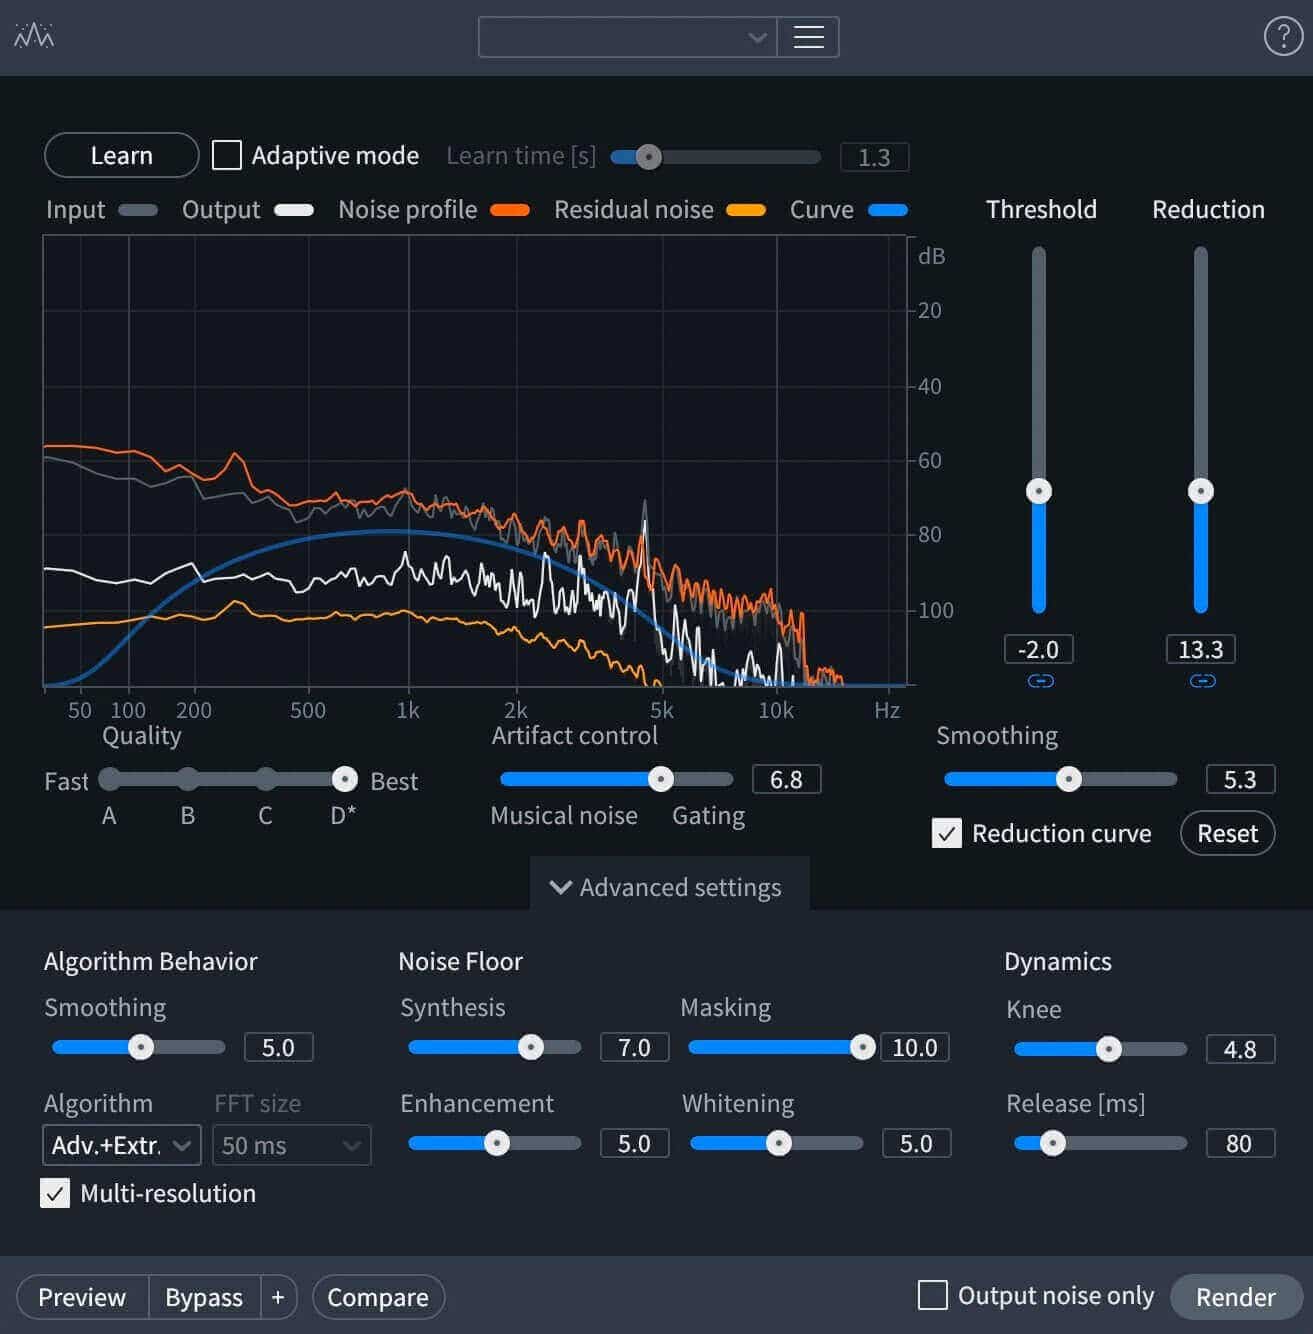Click the Algorithm Behavior Smoothing slider handle
The width and height of the screenshot is (1313, 1334).
[141, 1047]
